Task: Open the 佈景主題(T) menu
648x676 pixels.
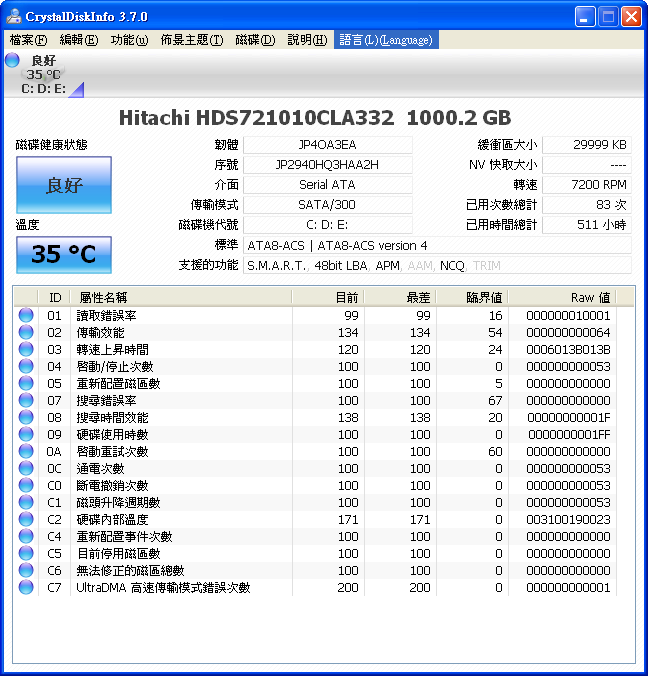Action: [x=192, y=40]
